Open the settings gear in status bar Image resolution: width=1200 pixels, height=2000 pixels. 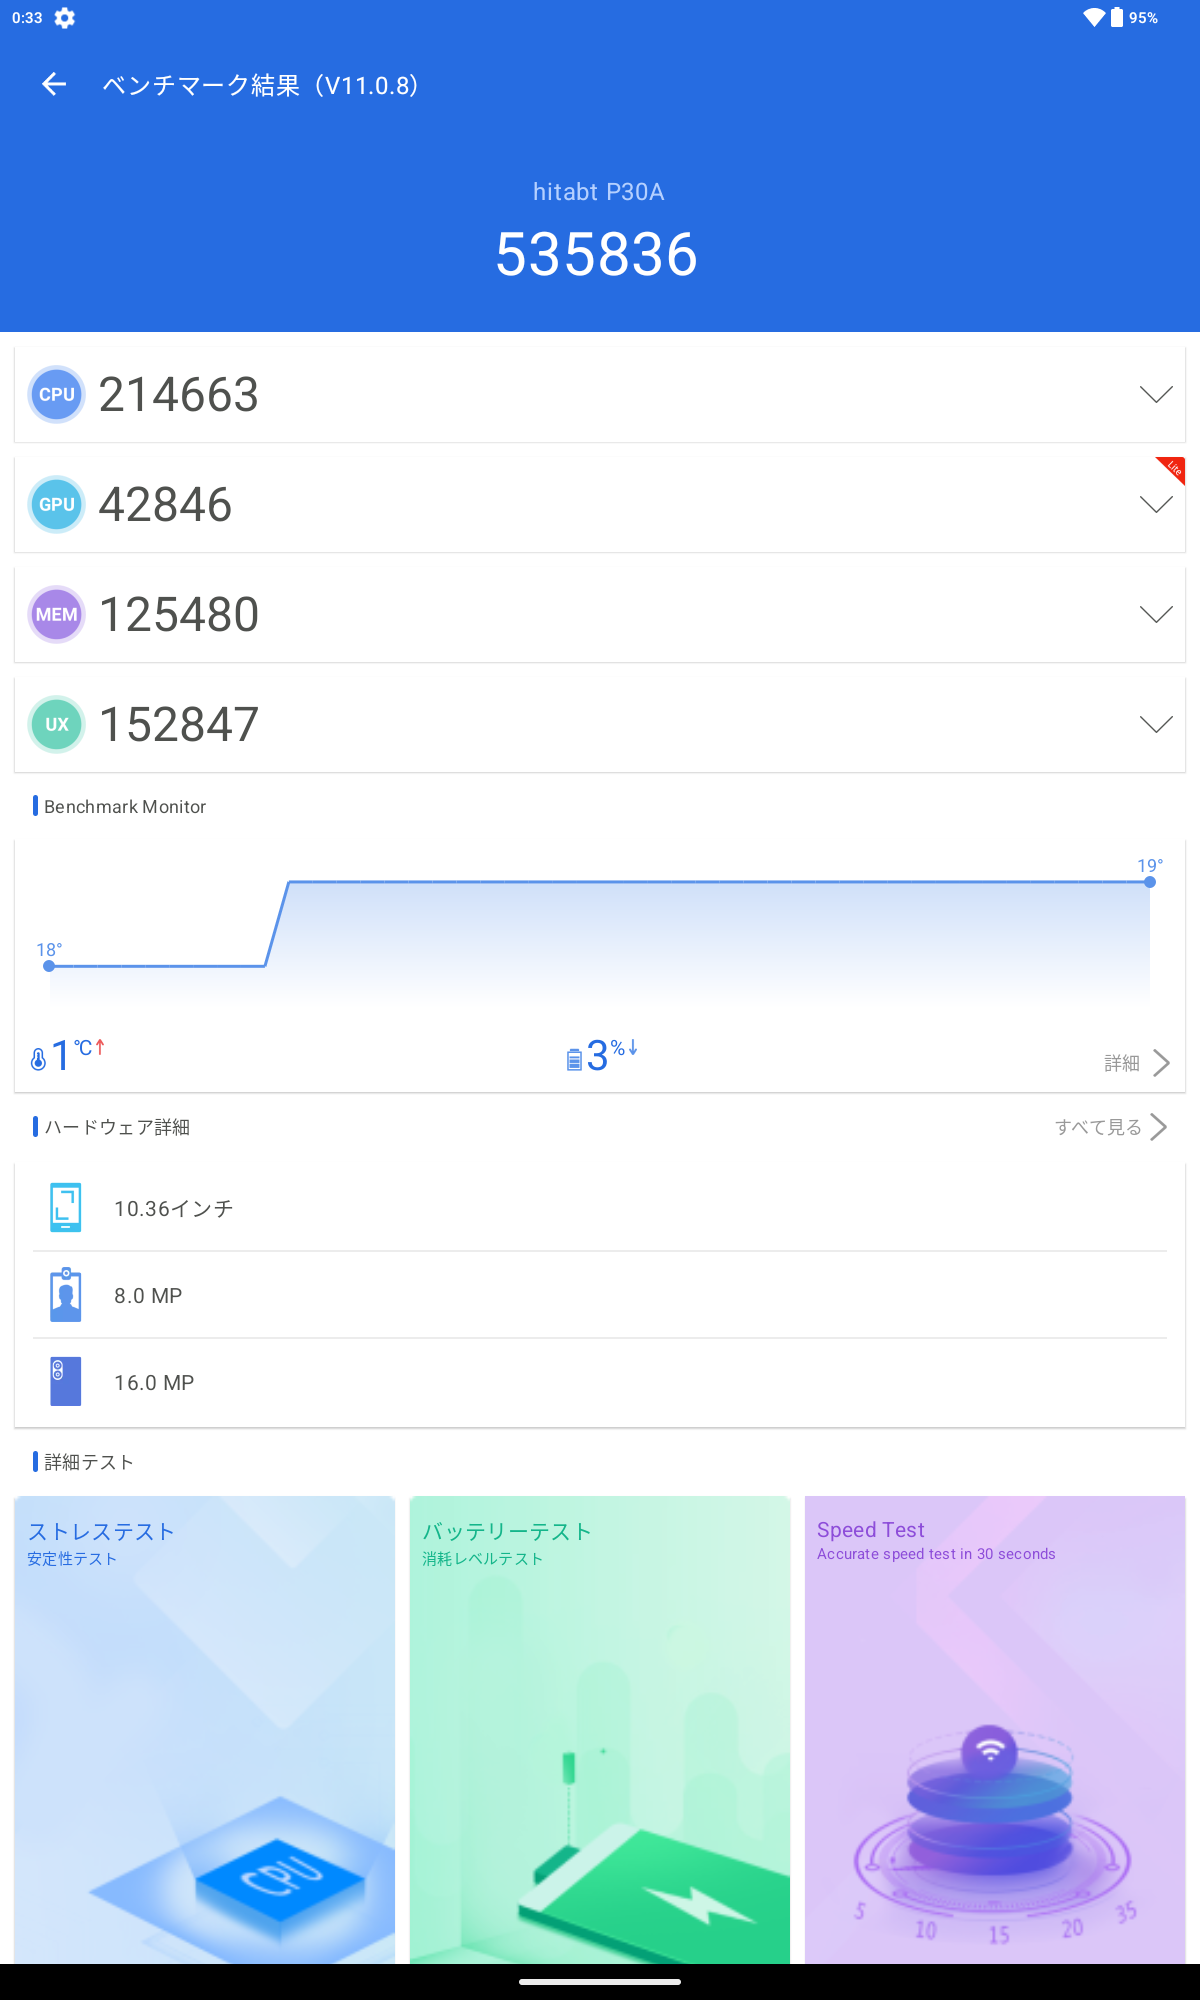[65, 18]
